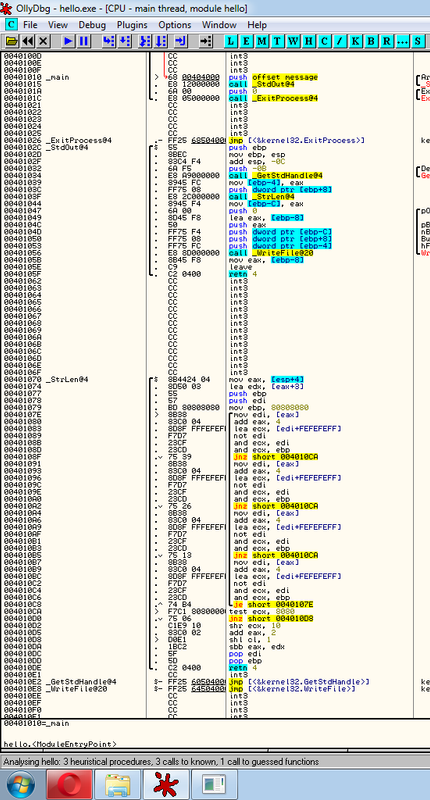Show Run trace with dots button
The image size is (430, 800).
(402, 41)
